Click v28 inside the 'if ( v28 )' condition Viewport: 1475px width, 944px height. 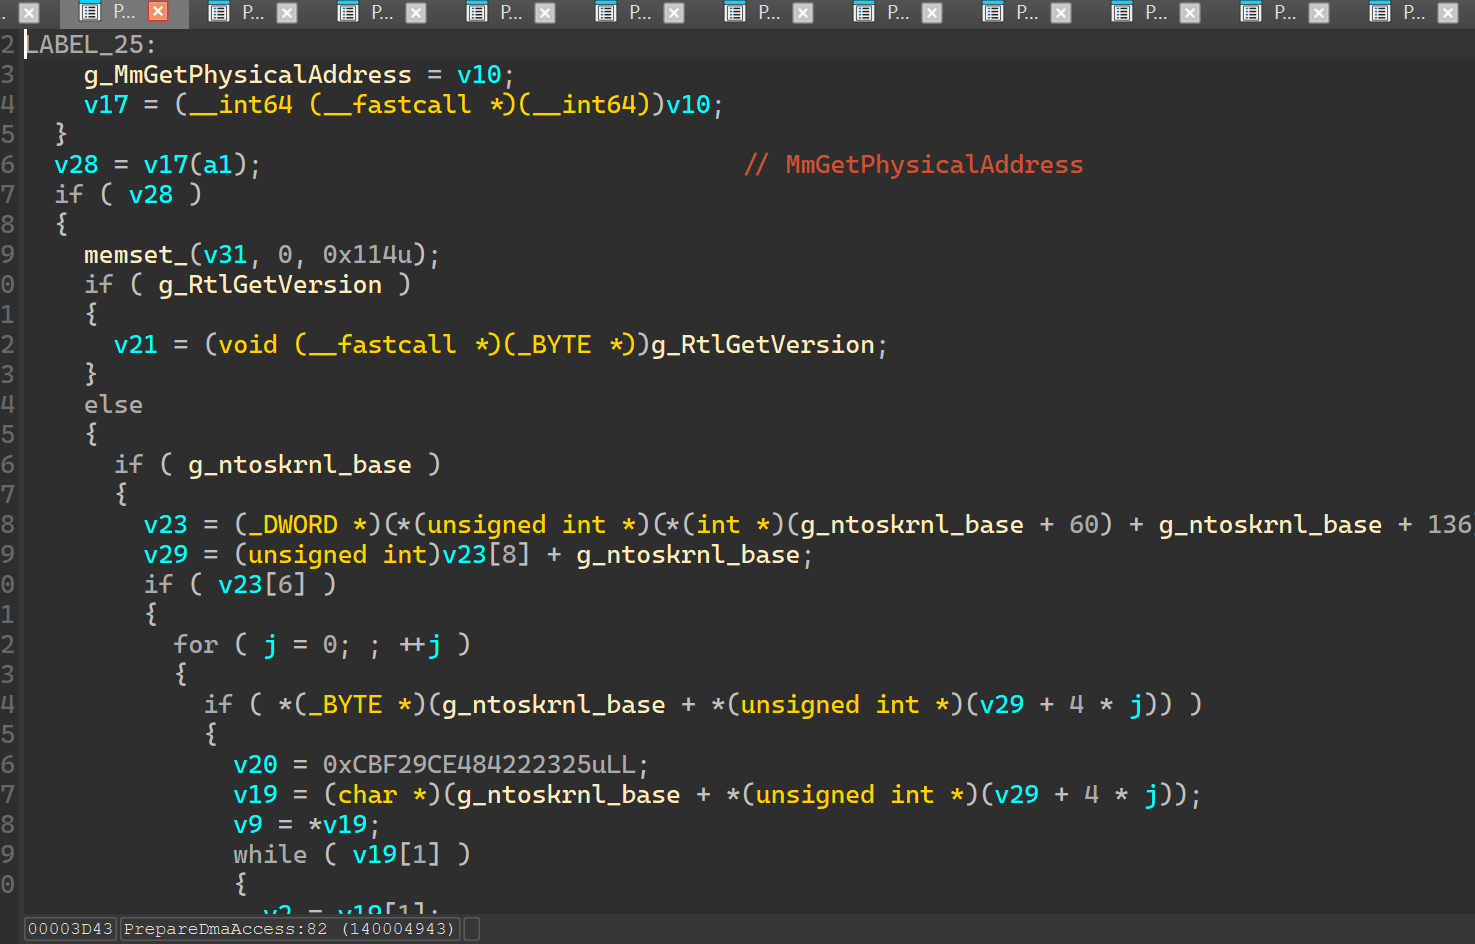click(x=150, y=195)
